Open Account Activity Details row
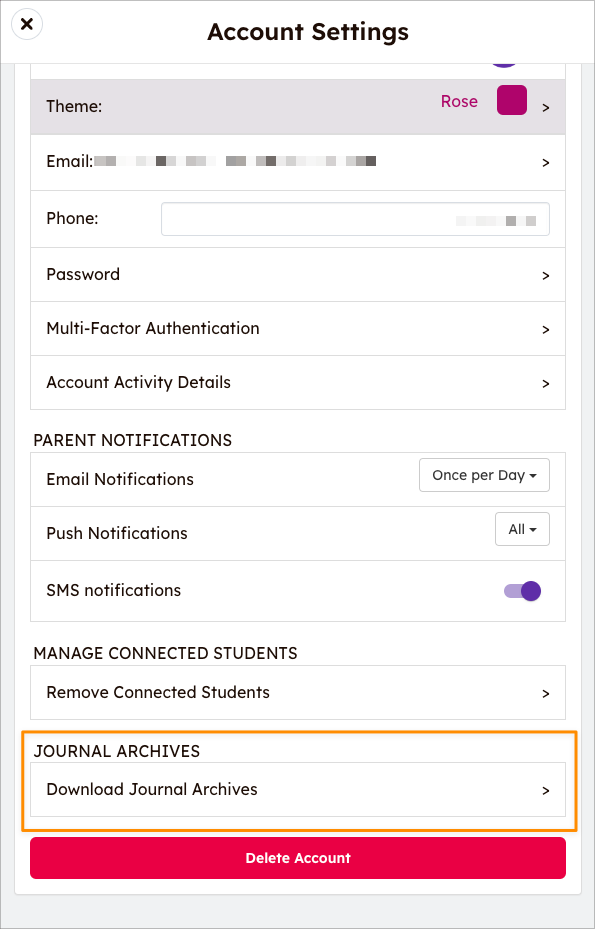Image resolution: width=595 pixels, height=929 pixels. pyautogui.click(x=298, y=383)
